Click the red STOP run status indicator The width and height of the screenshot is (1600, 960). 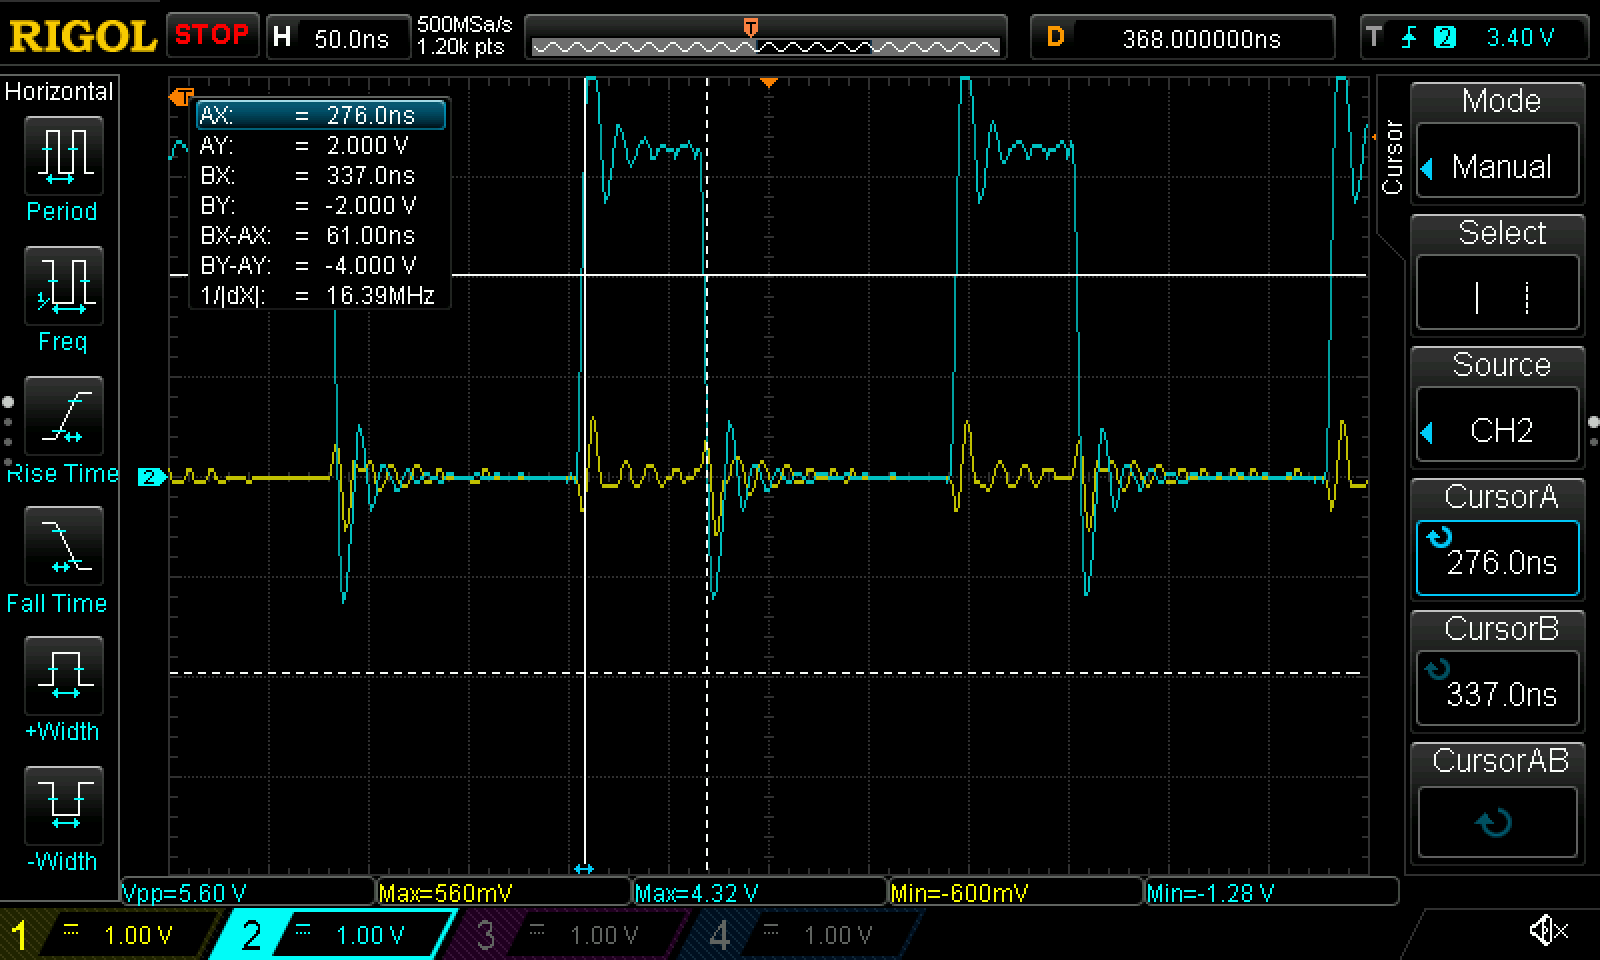point(211,36)
